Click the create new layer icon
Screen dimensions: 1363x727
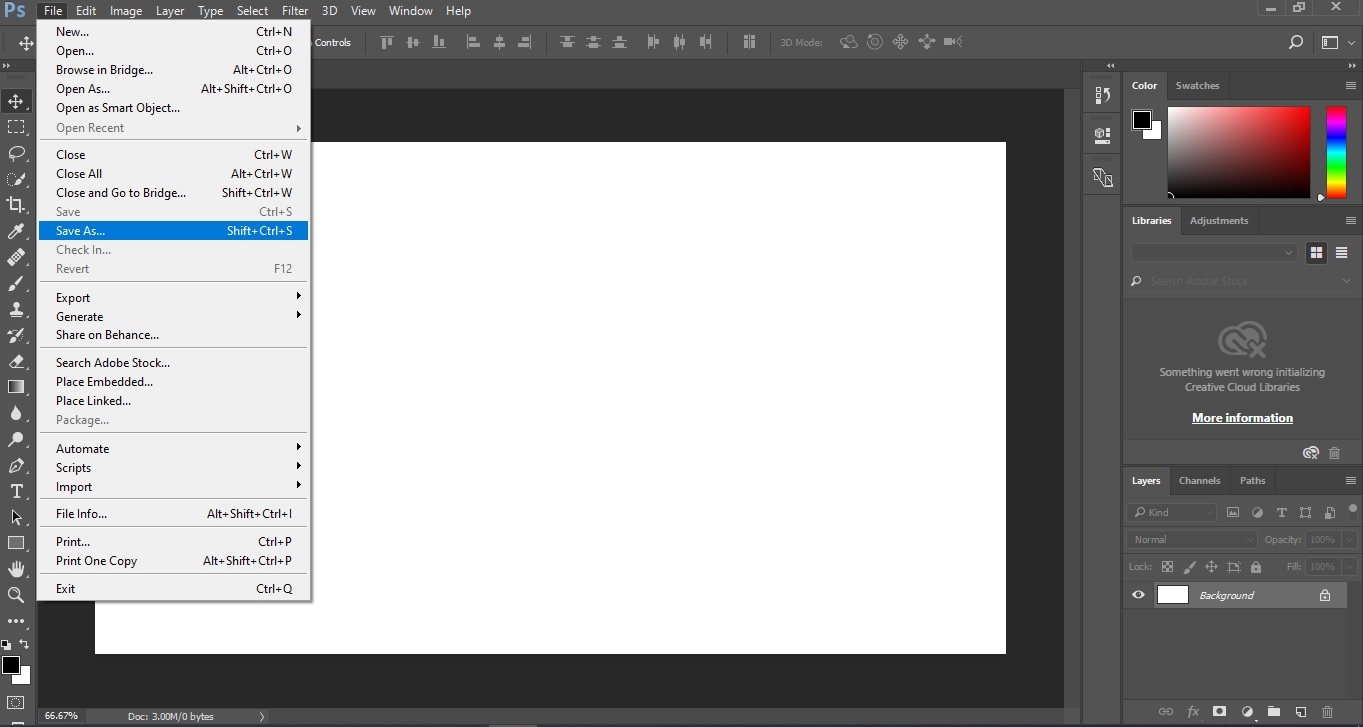(1300, 712)
